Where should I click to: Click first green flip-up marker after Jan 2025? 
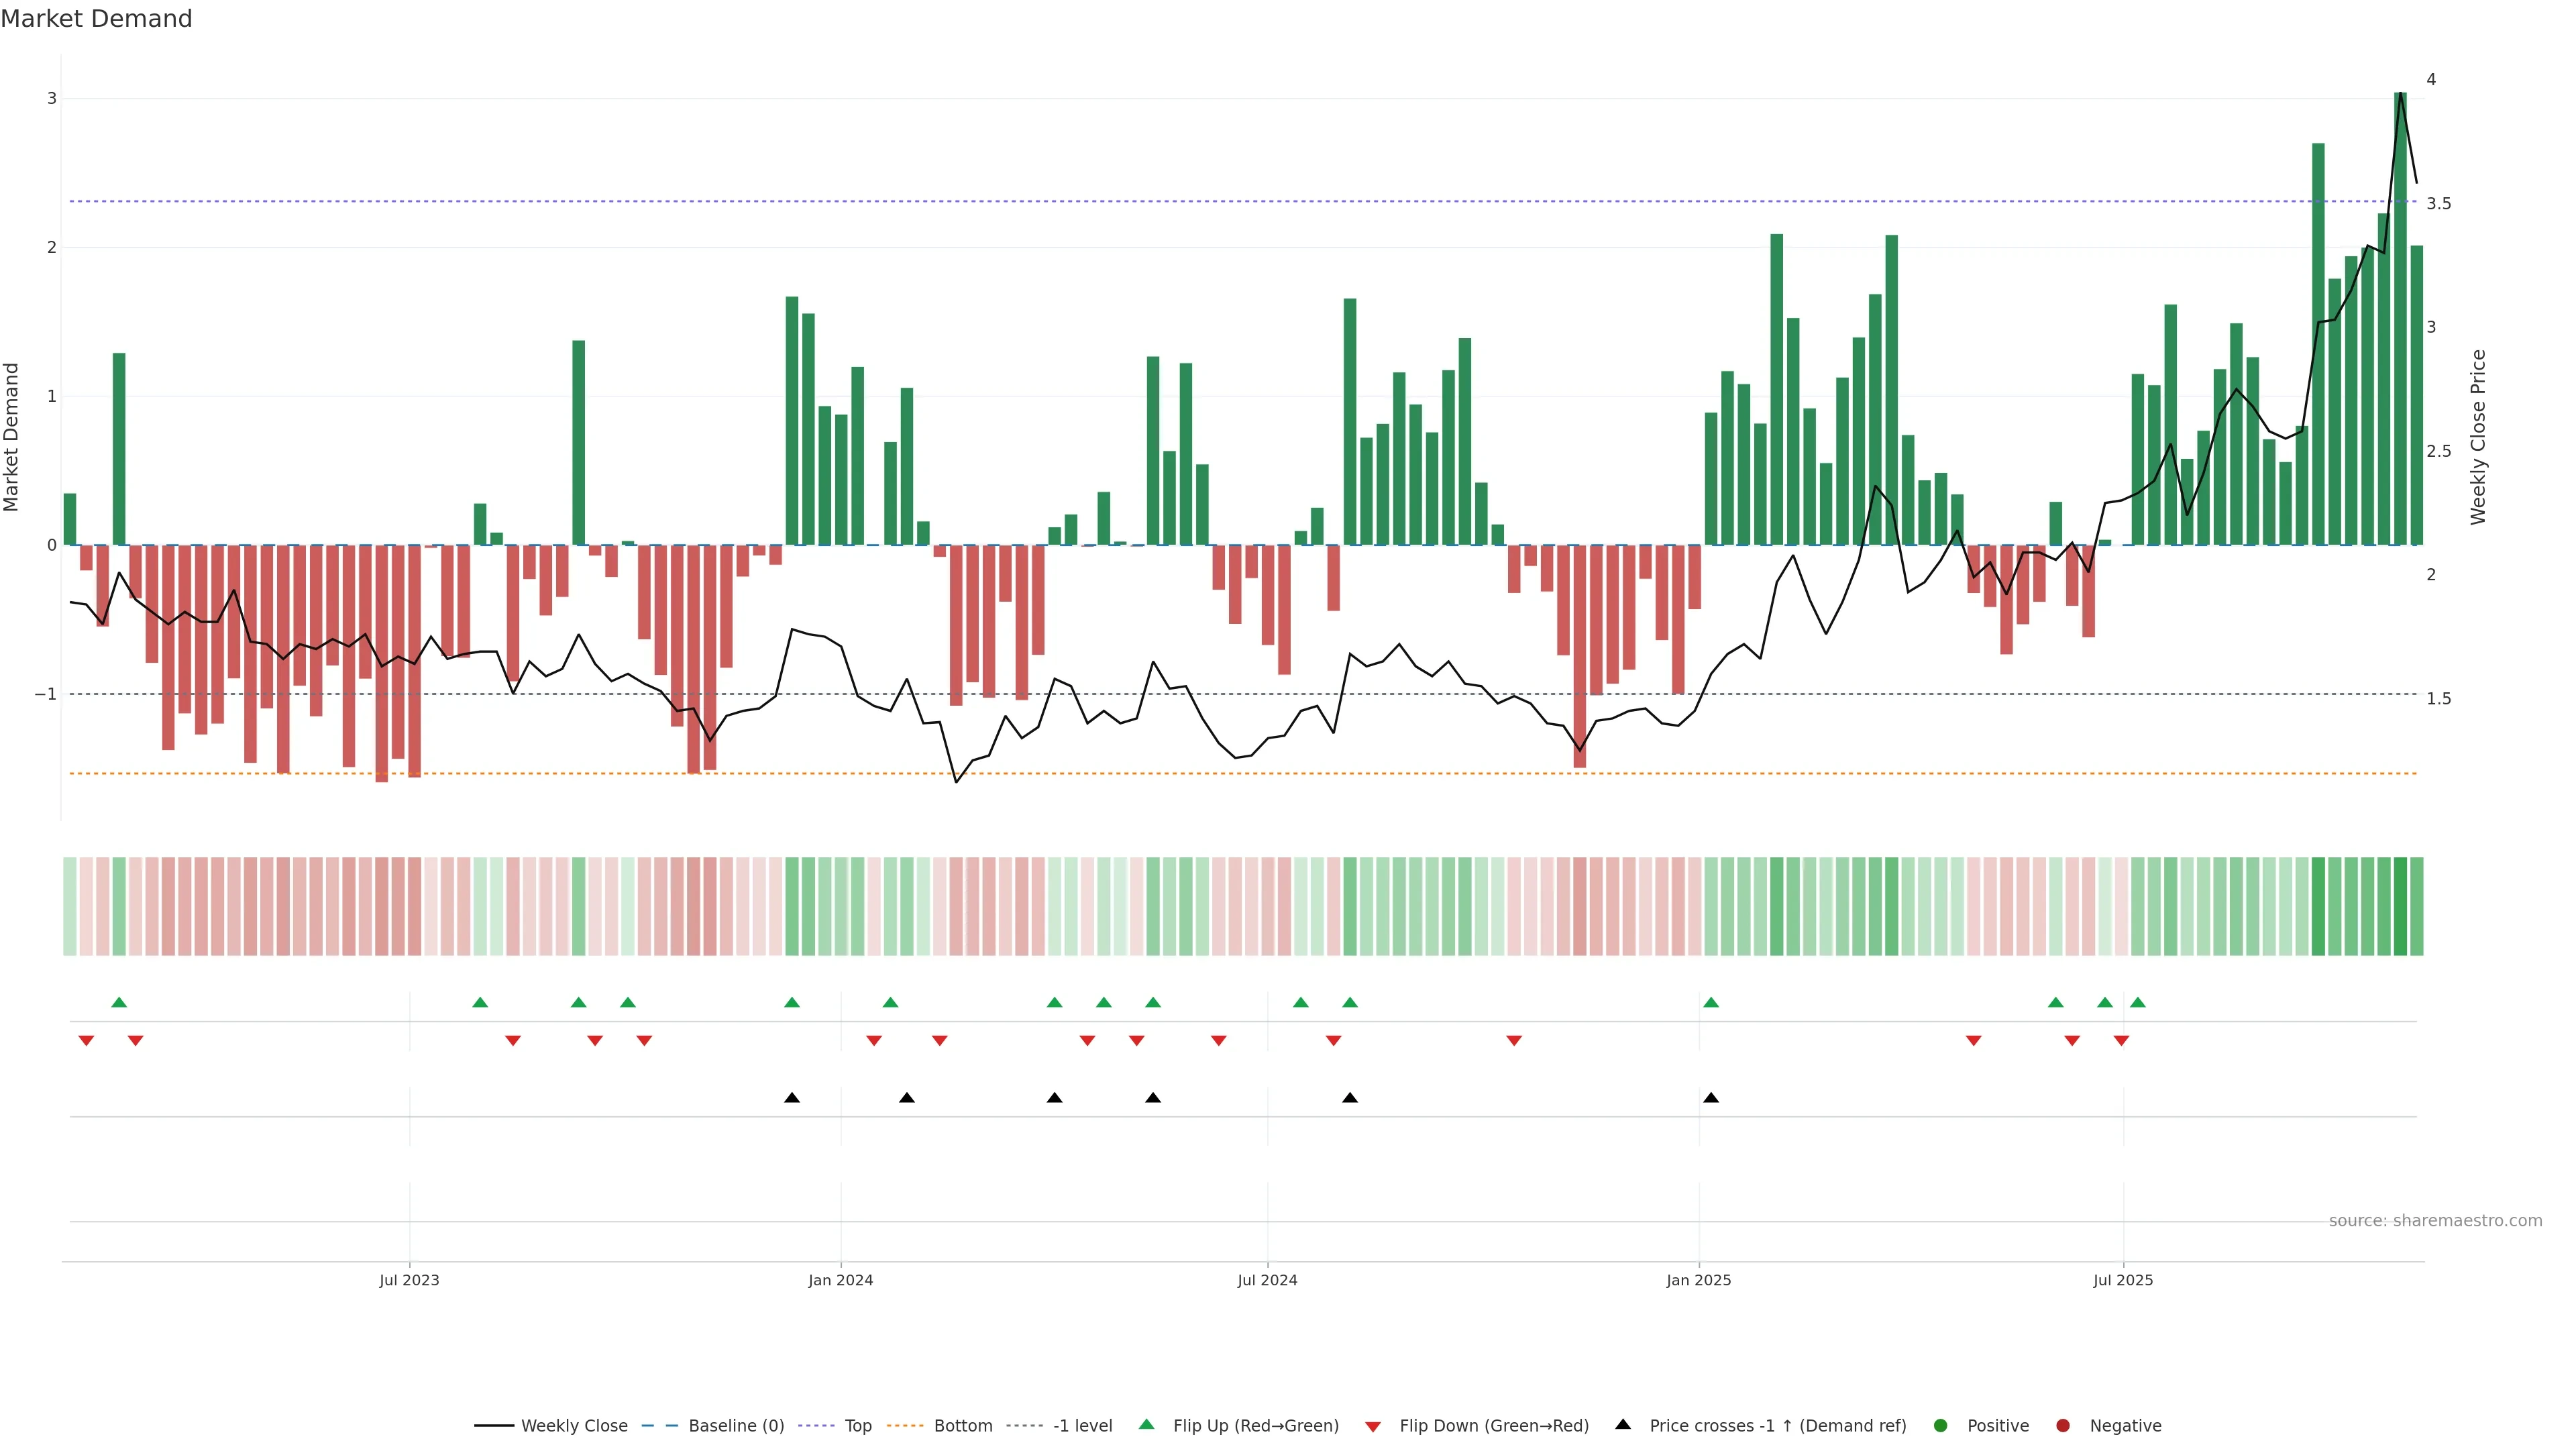point(1711,1002)
